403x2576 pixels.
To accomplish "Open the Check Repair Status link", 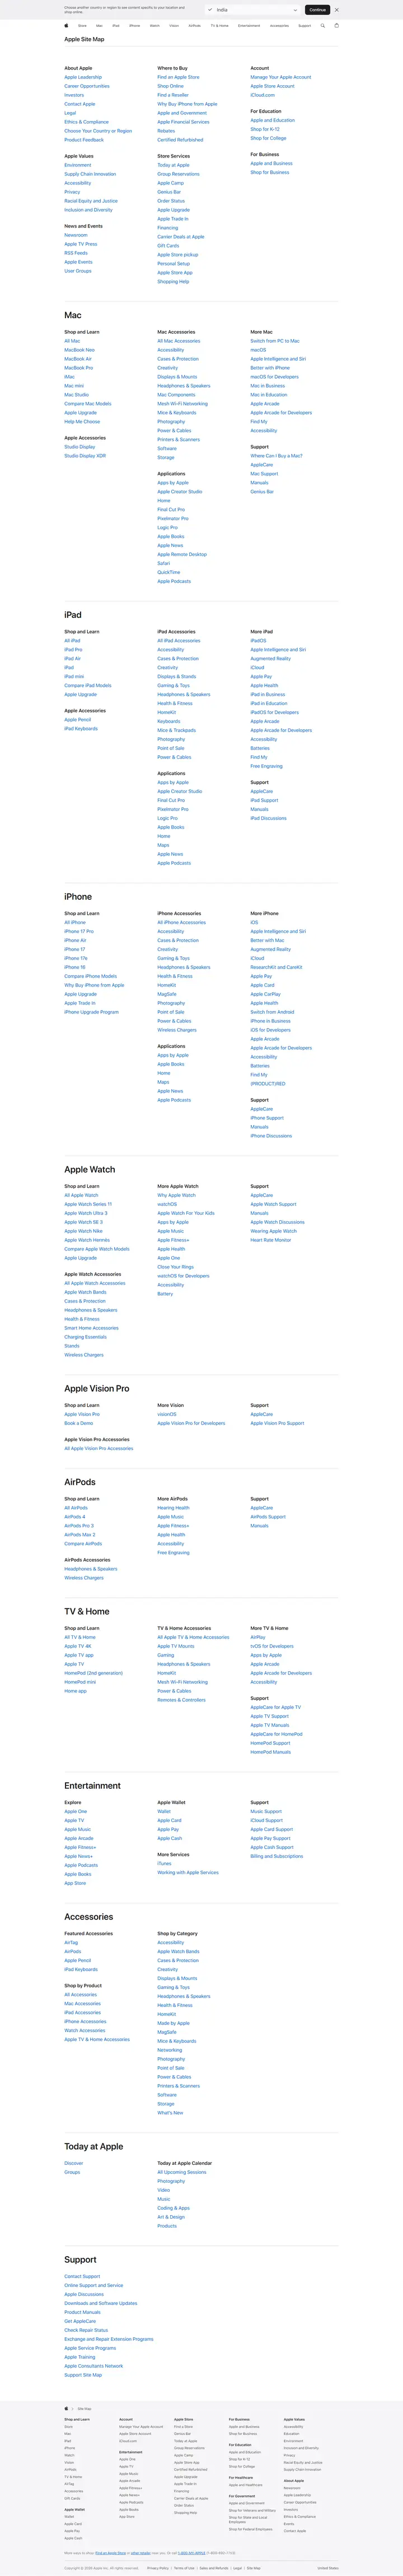I will coord(86,2330).
